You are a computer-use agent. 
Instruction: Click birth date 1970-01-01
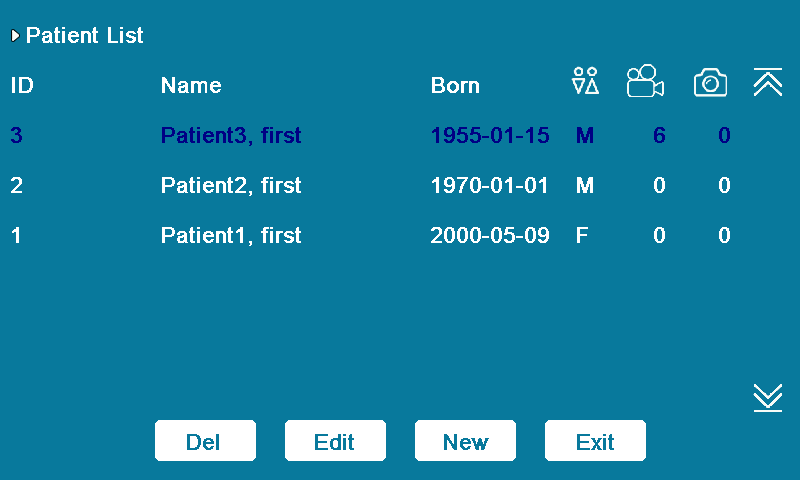490,185
